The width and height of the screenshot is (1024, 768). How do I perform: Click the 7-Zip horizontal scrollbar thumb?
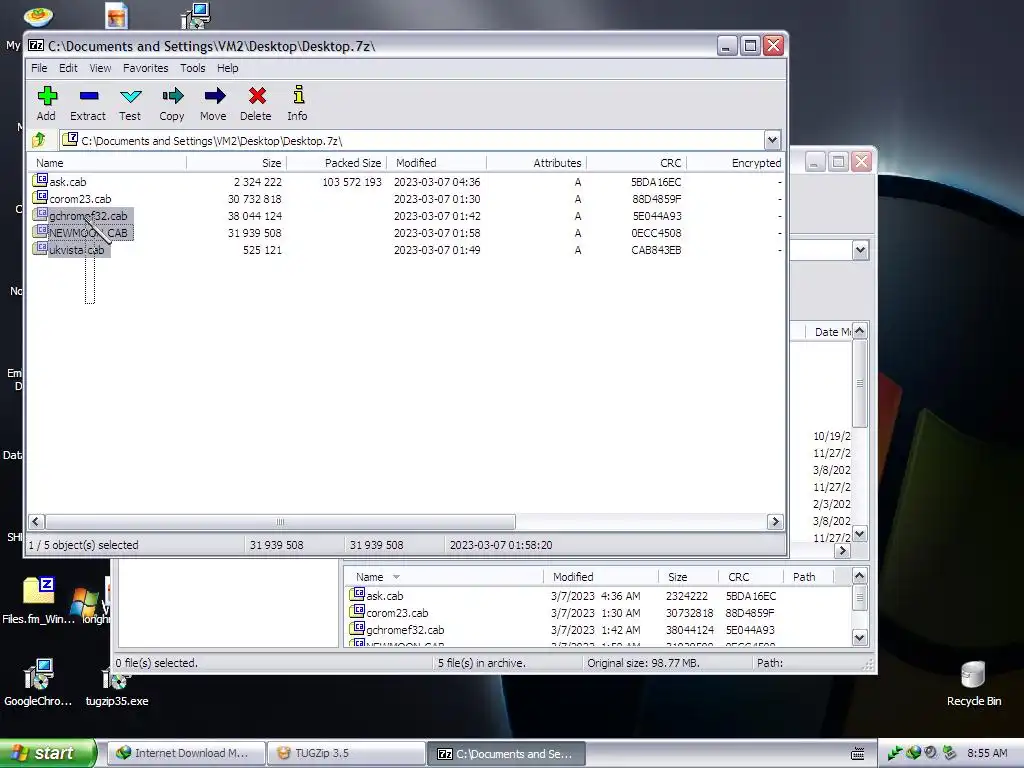pos(280,521)
